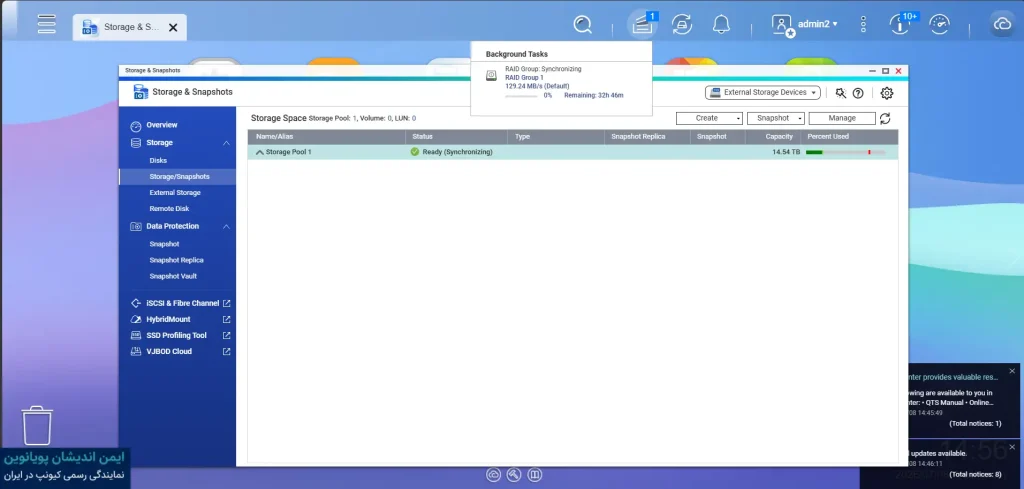Click RAID Group 1 link in Background Tasks
The height and width of the screenshot is (489, 1024).
pos(524,78)
